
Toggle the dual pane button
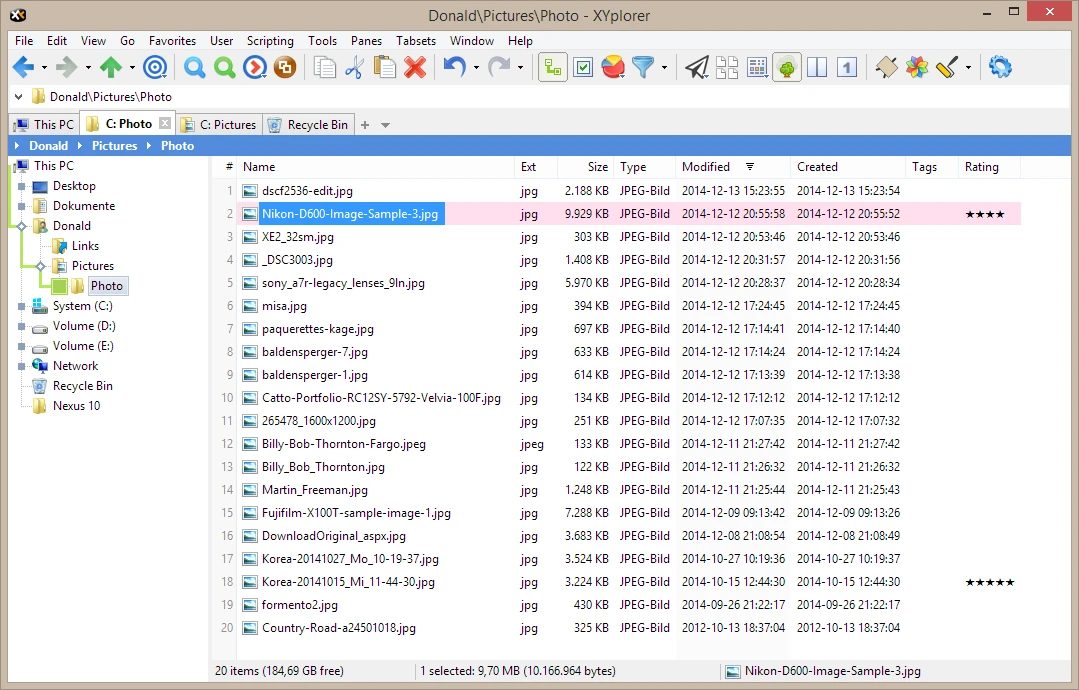coord(817,68)
